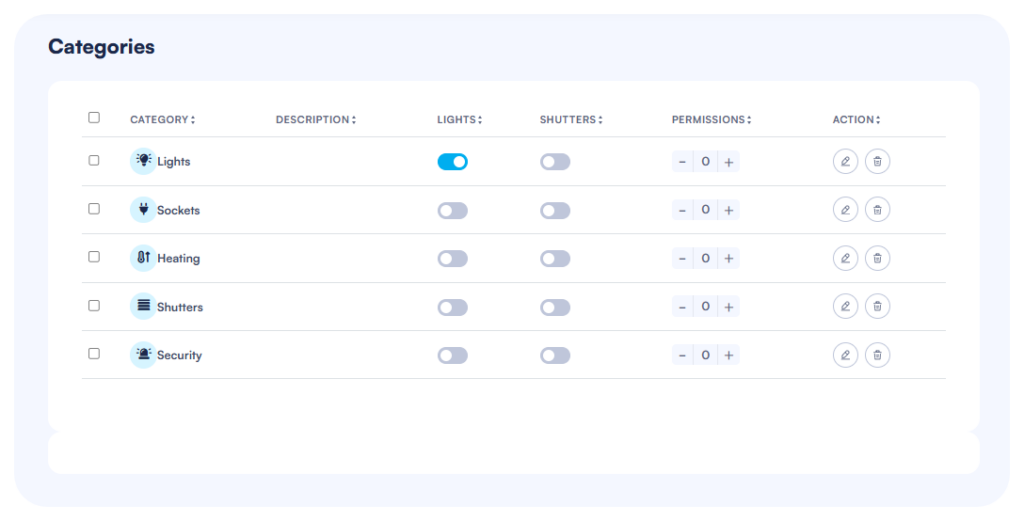
Task: Sort by the Description column header
Action: [x=315, y=120]
